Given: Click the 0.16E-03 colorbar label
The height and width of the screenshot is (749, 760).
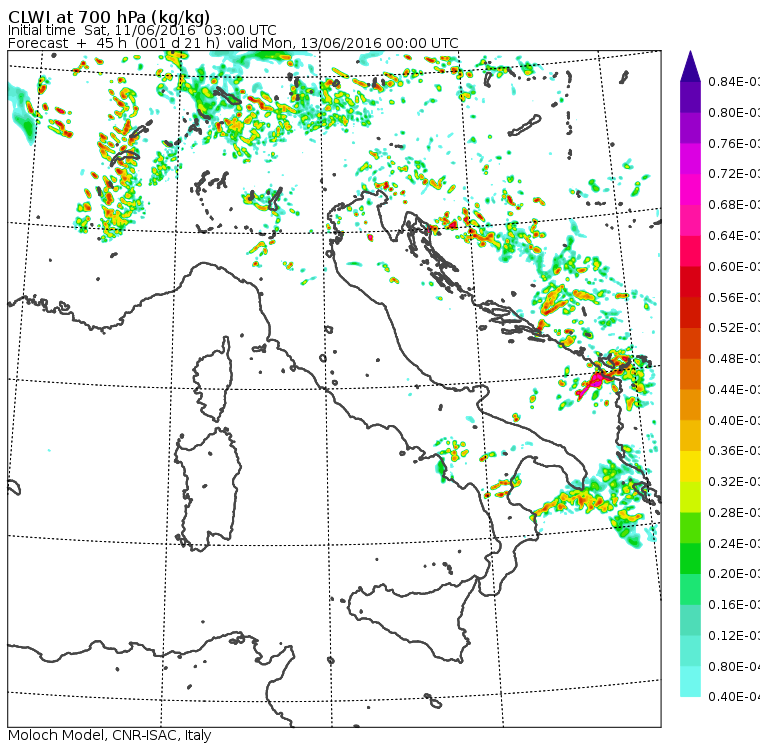Looking at the screenshot, I should coord(734,605).
